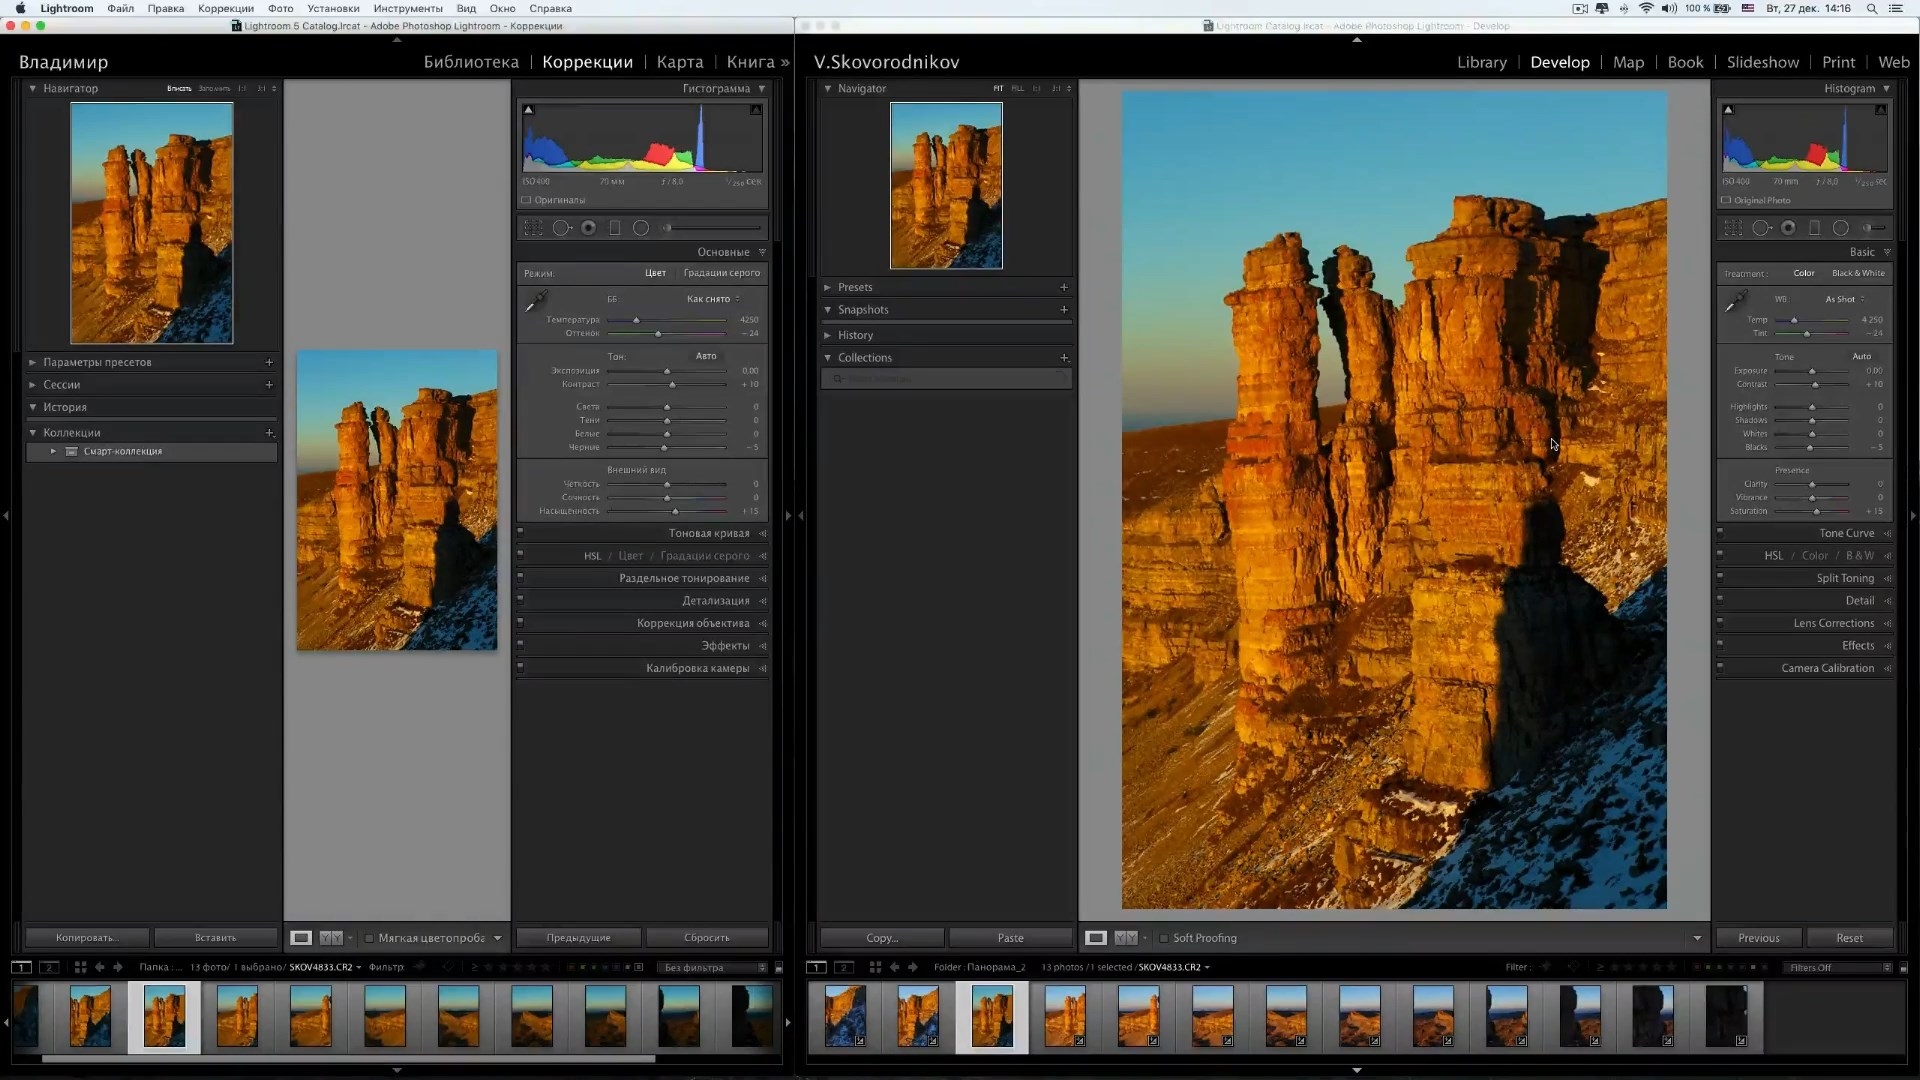
Task: Open Spotlight search in the macOS menu bar
Action: coord(1871,8)
